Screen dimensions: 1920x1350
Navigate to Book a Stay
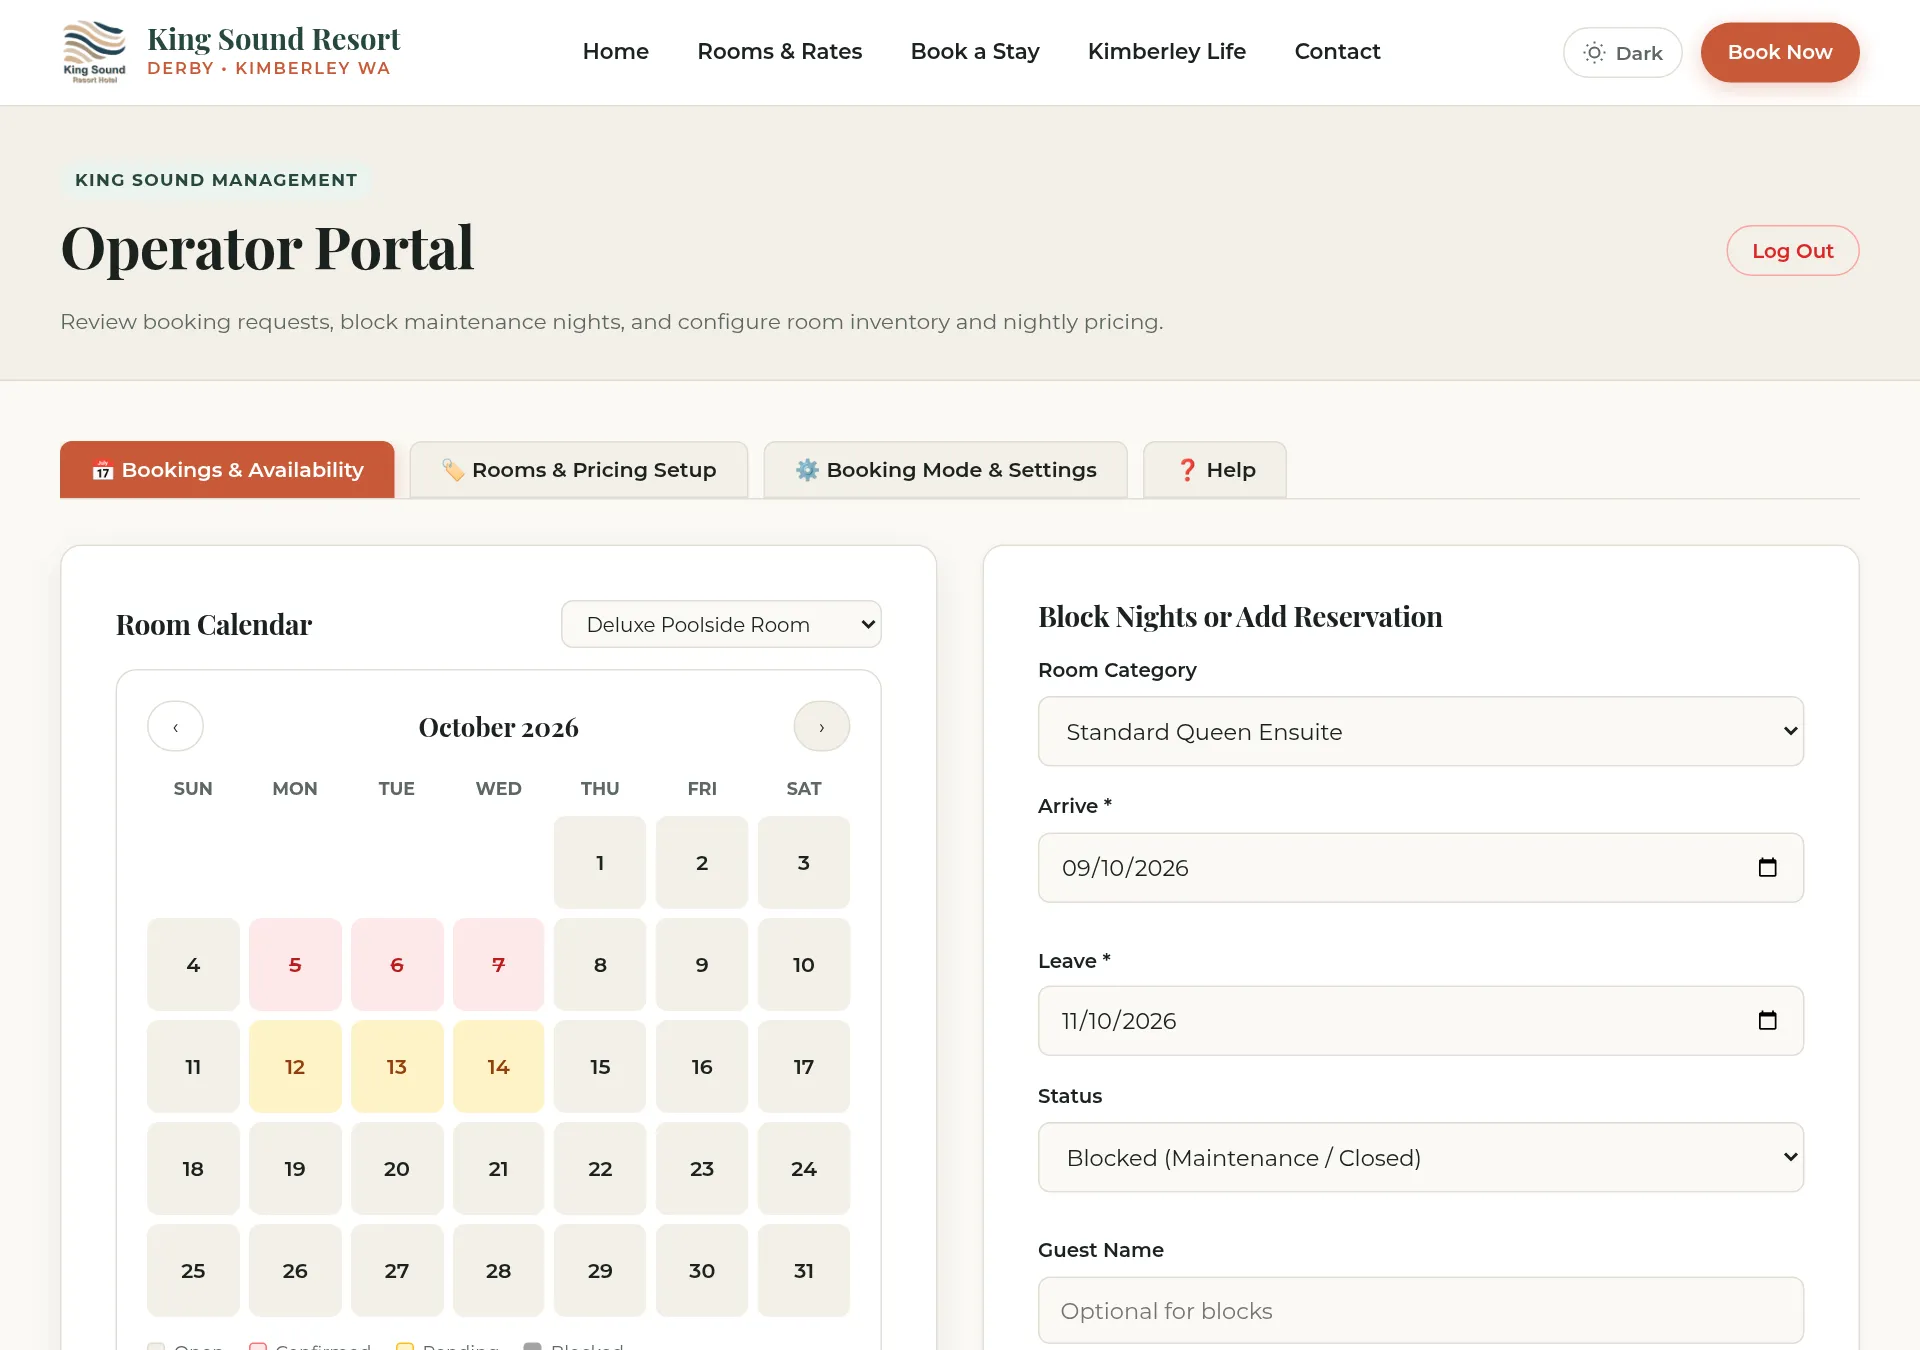(974, 51)
